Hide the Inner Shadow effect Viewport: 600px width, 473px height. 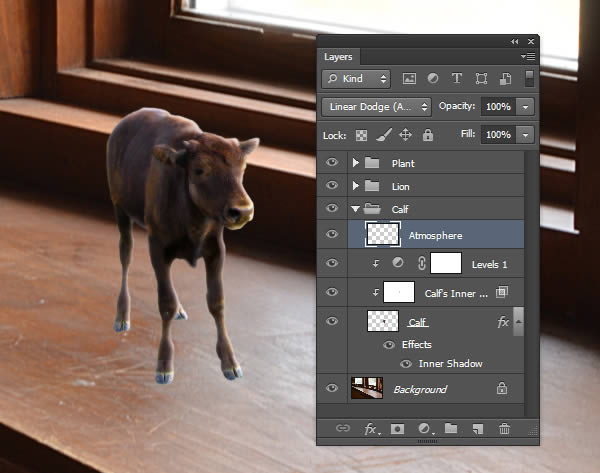(406, 364)
